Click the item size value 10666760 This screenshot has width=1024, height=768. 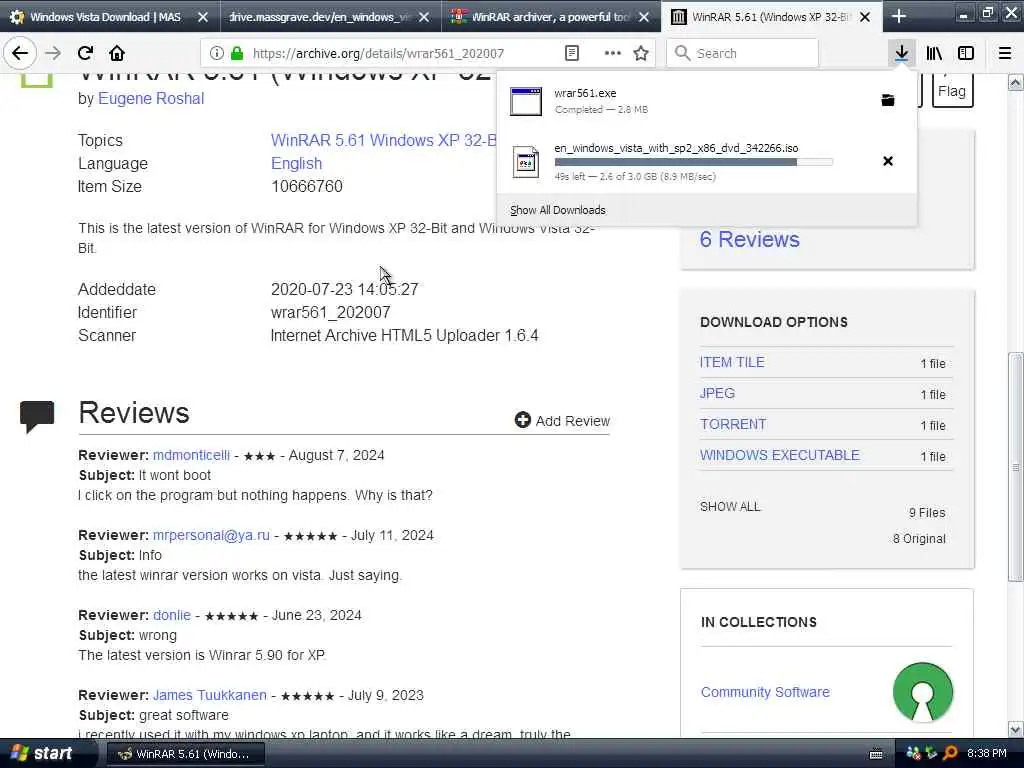pos(307,187)
